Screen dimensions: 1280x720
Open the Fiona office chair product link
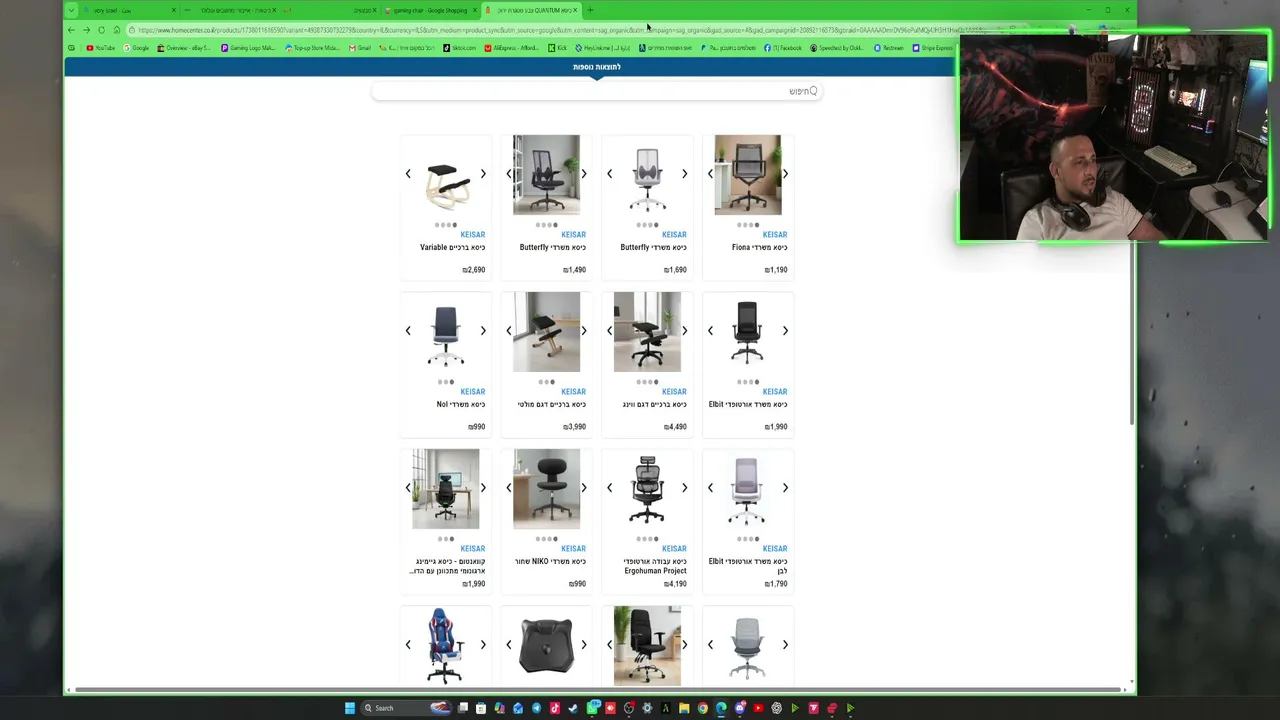coord(759,247)
